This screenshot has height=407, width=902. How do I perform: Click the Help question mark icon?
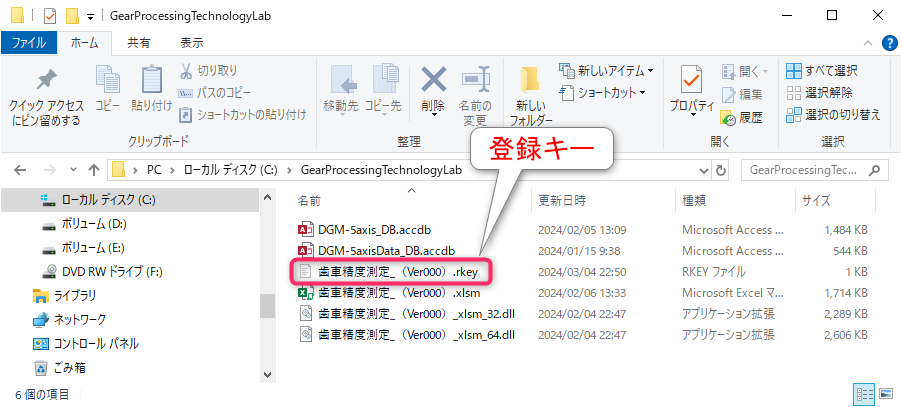click(889, 43)
